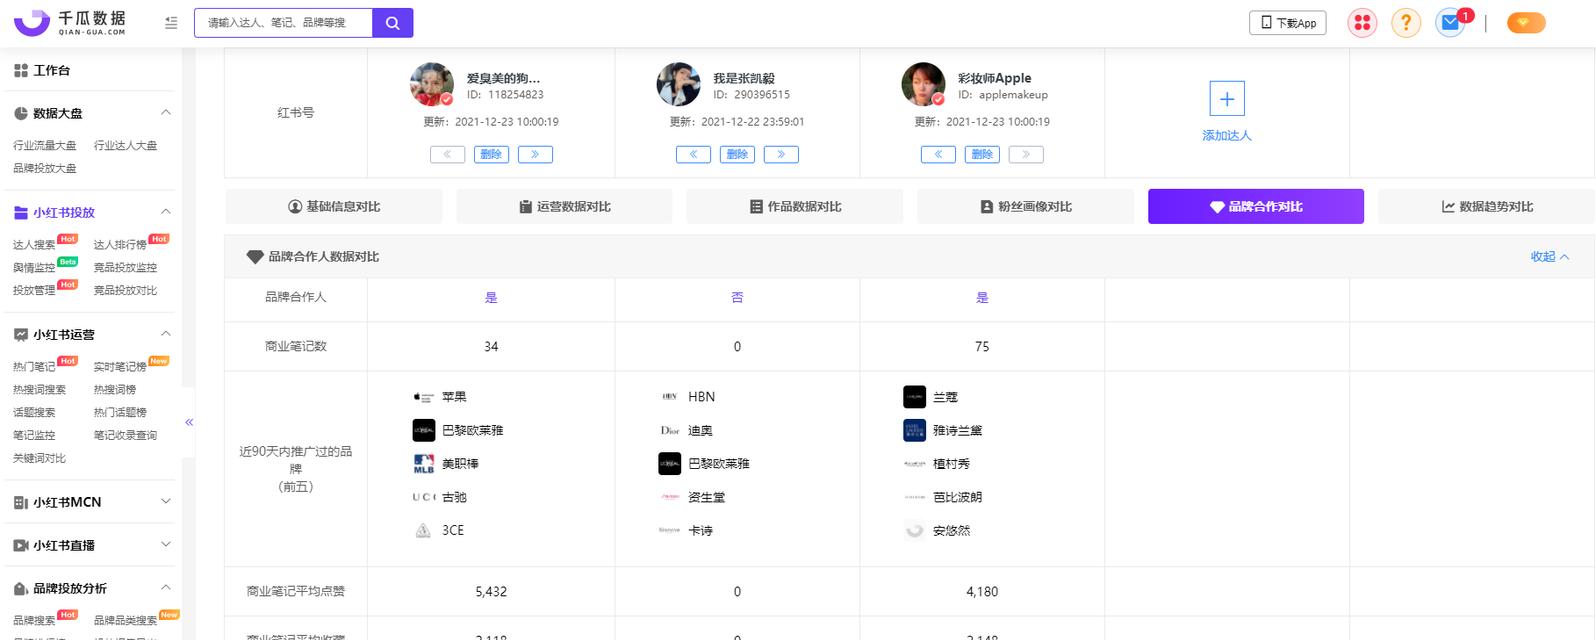Viewport: 1596px width, 640px height.
Task: Collapse the 品牌投放分析 sidebar section
Action: pyautogui.click(x=166, y=588)
